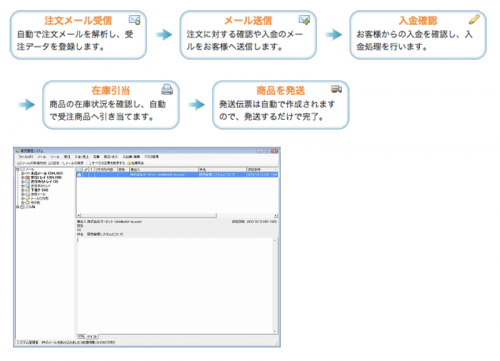
Task: Expand the 未読メール folder node
Action: (23, 173)
